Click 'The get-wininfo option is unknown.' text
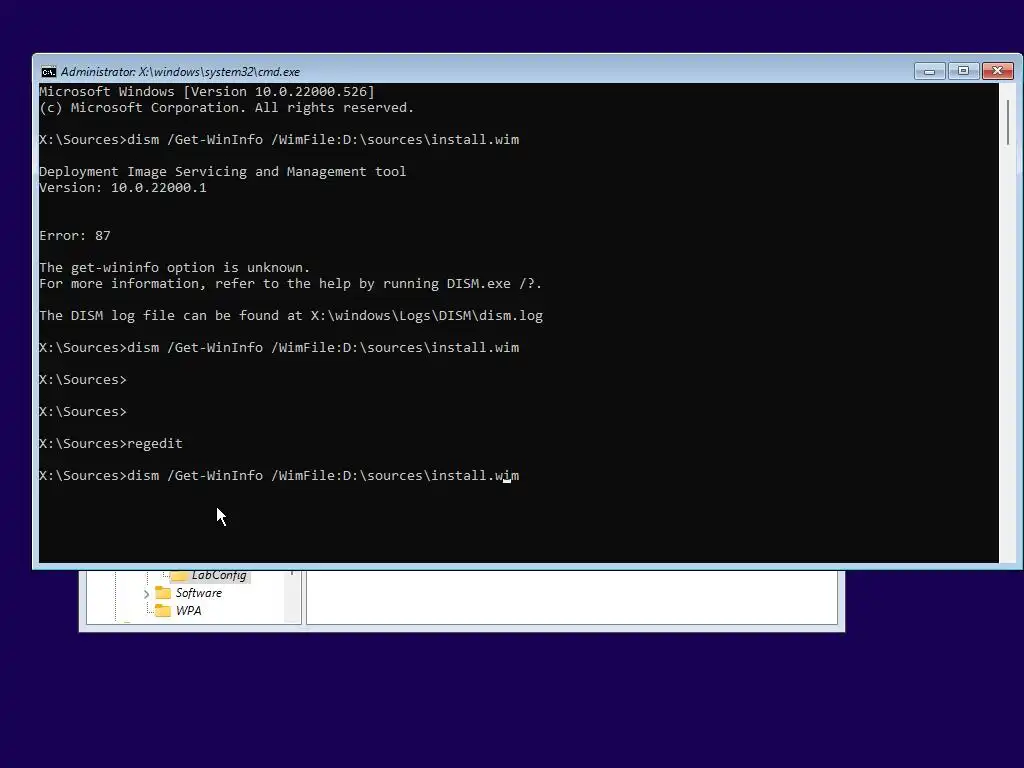1024x768 pixels. [174, 268]
